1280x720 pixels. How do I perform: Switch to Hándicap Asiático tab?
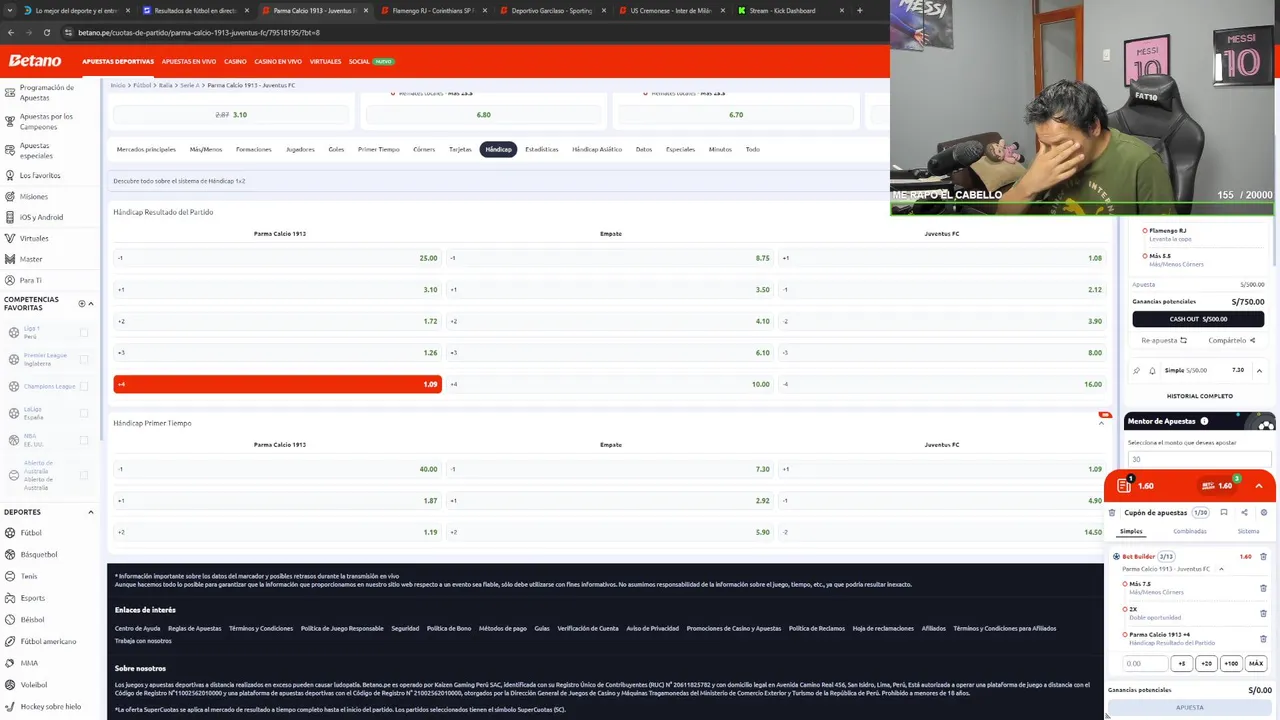[597, 149]
